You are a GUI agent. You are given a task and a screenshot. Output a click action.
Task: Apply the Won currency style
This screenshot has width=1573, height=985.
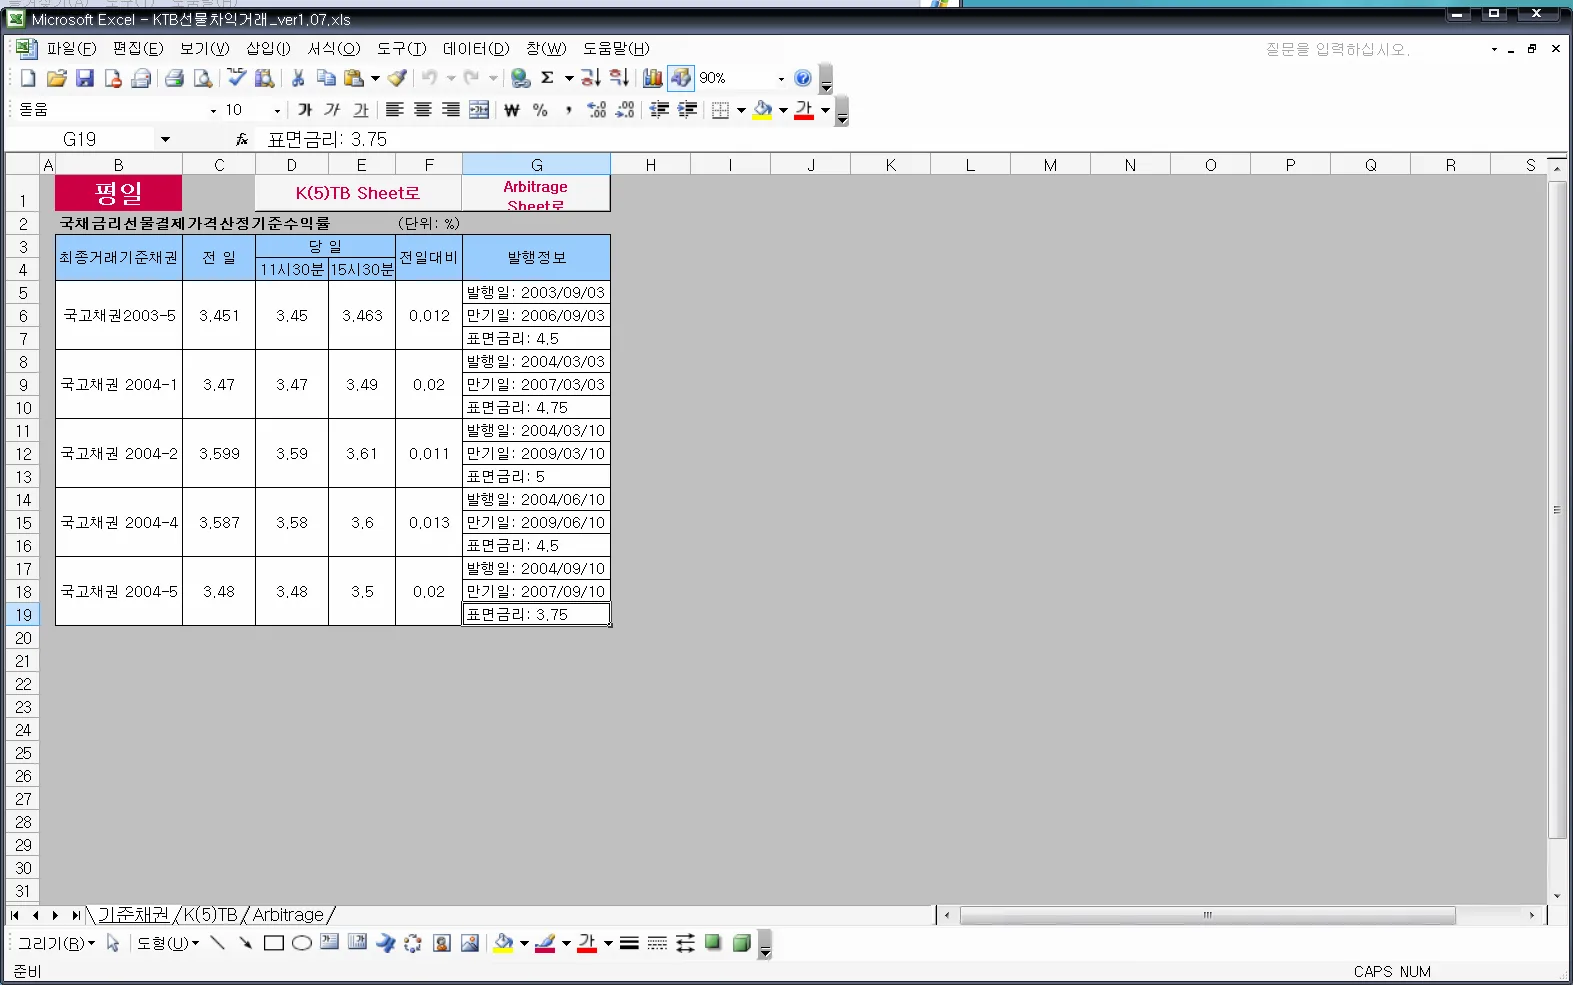tap(512, 110)
